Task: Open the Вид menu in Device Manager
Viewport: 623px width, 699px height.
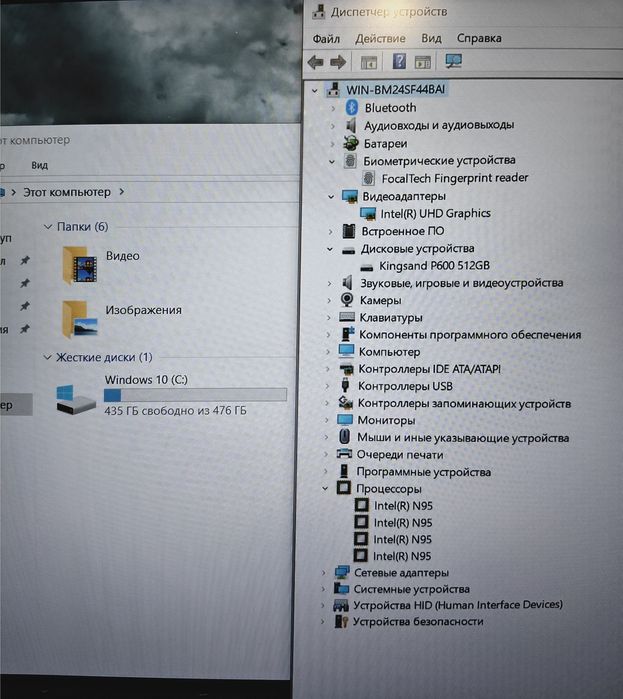Action: click(431, 38)
